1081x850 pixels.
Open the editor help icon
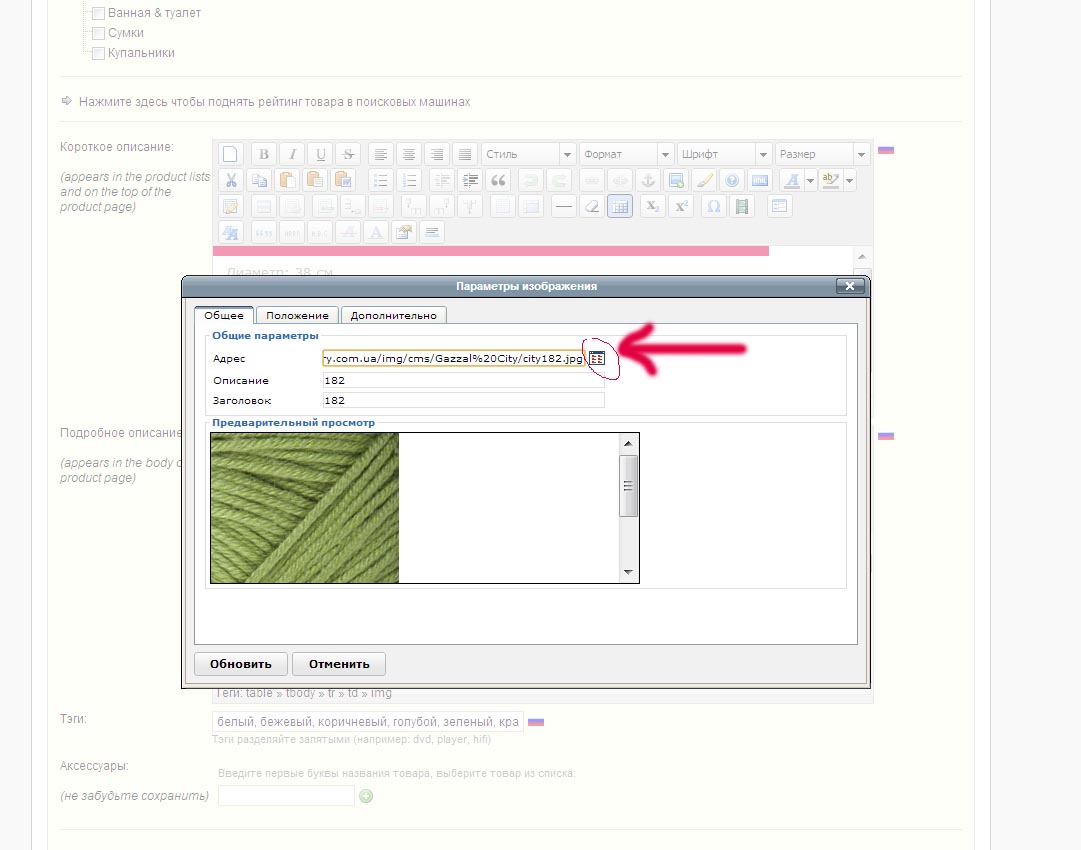(x=732, y=180)
